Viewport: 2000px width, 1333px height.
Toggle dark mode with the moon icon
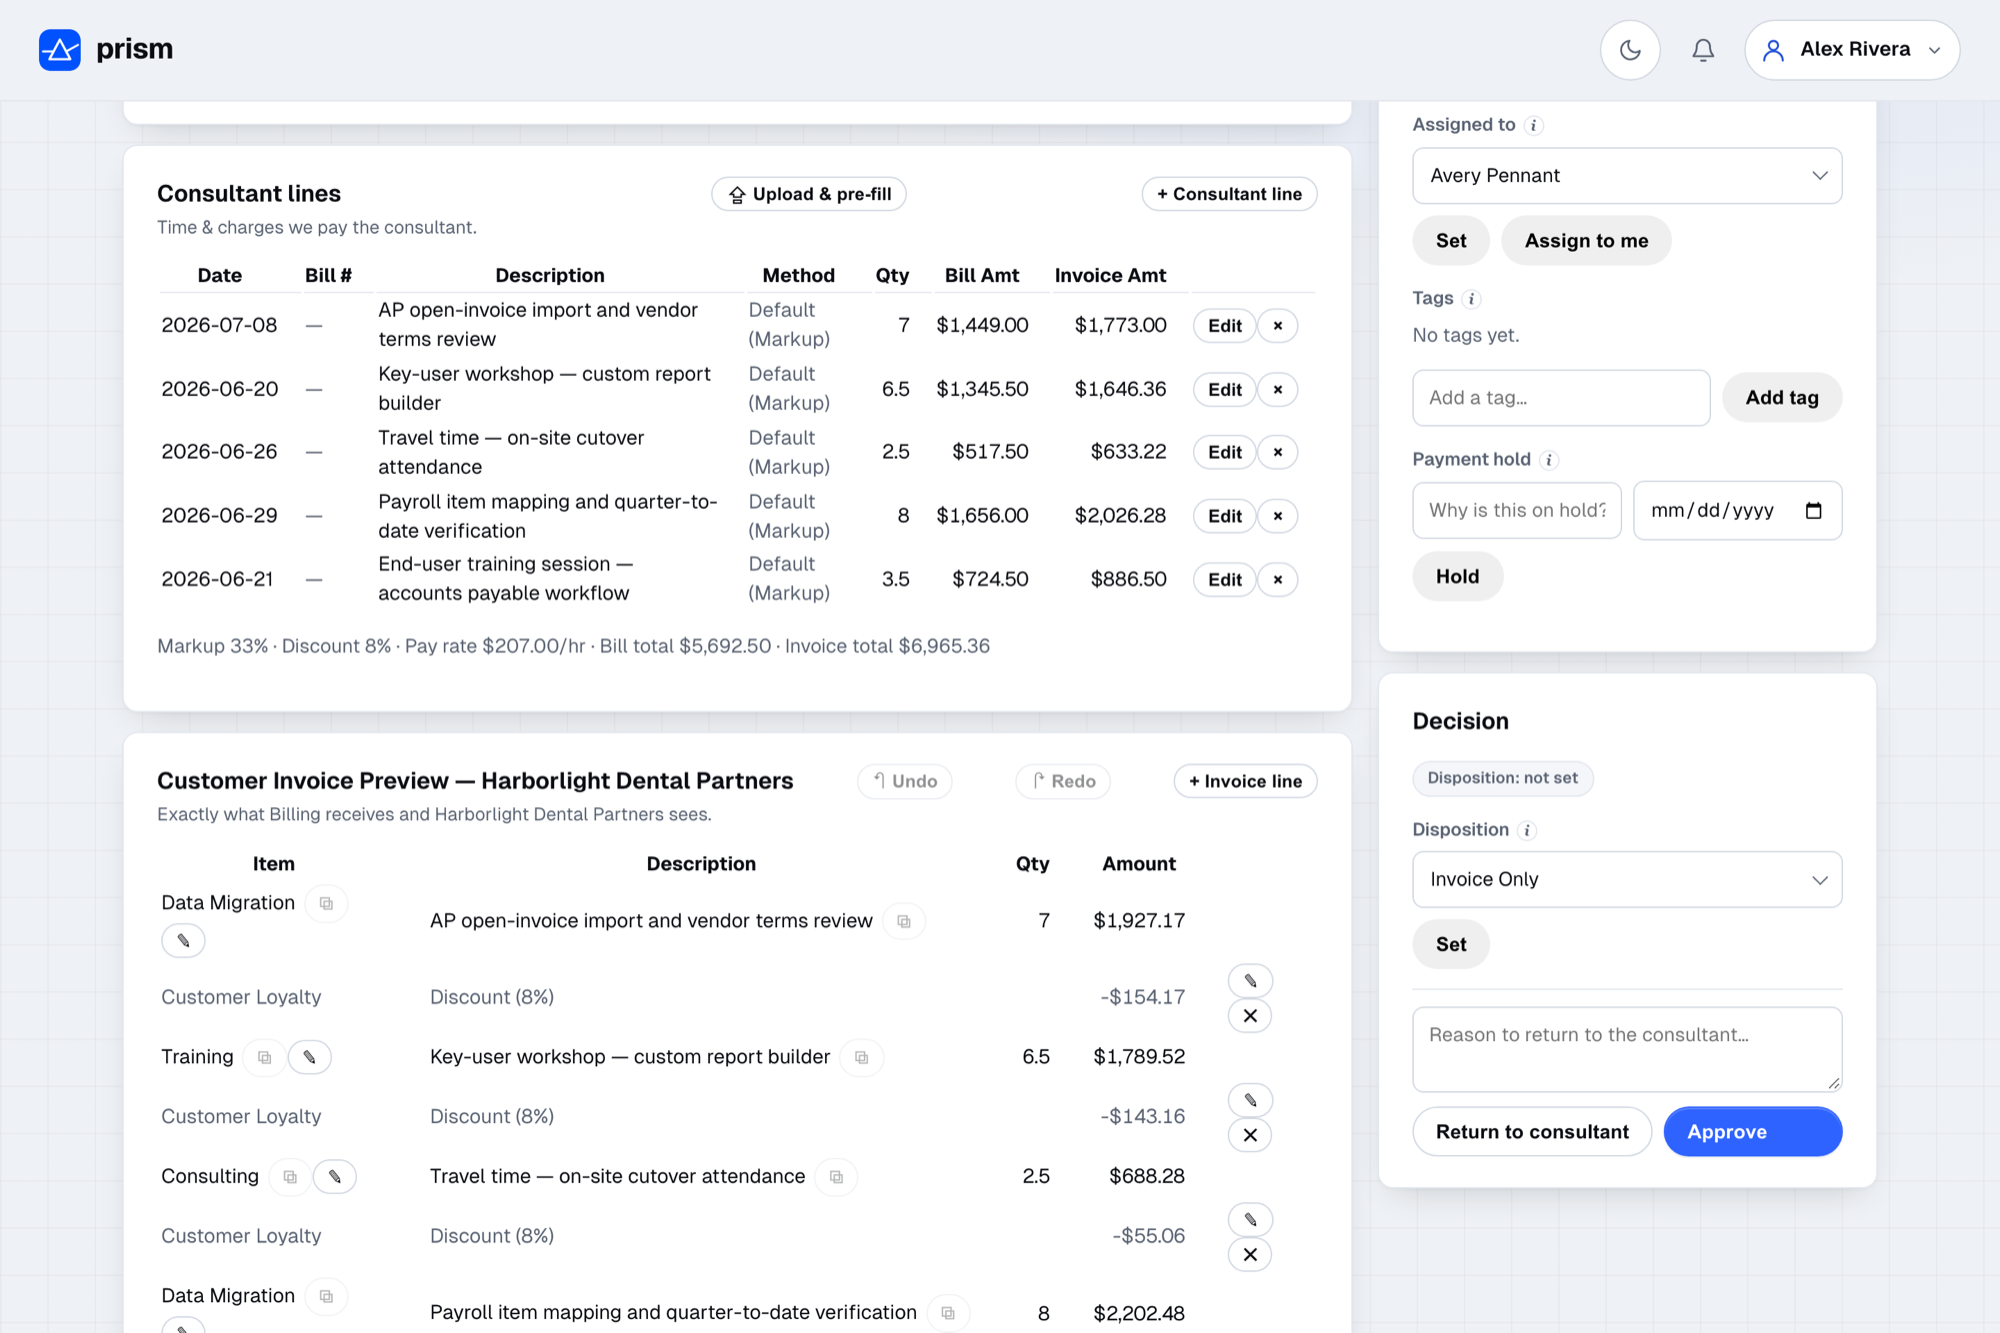click(x=1630, y=50)
